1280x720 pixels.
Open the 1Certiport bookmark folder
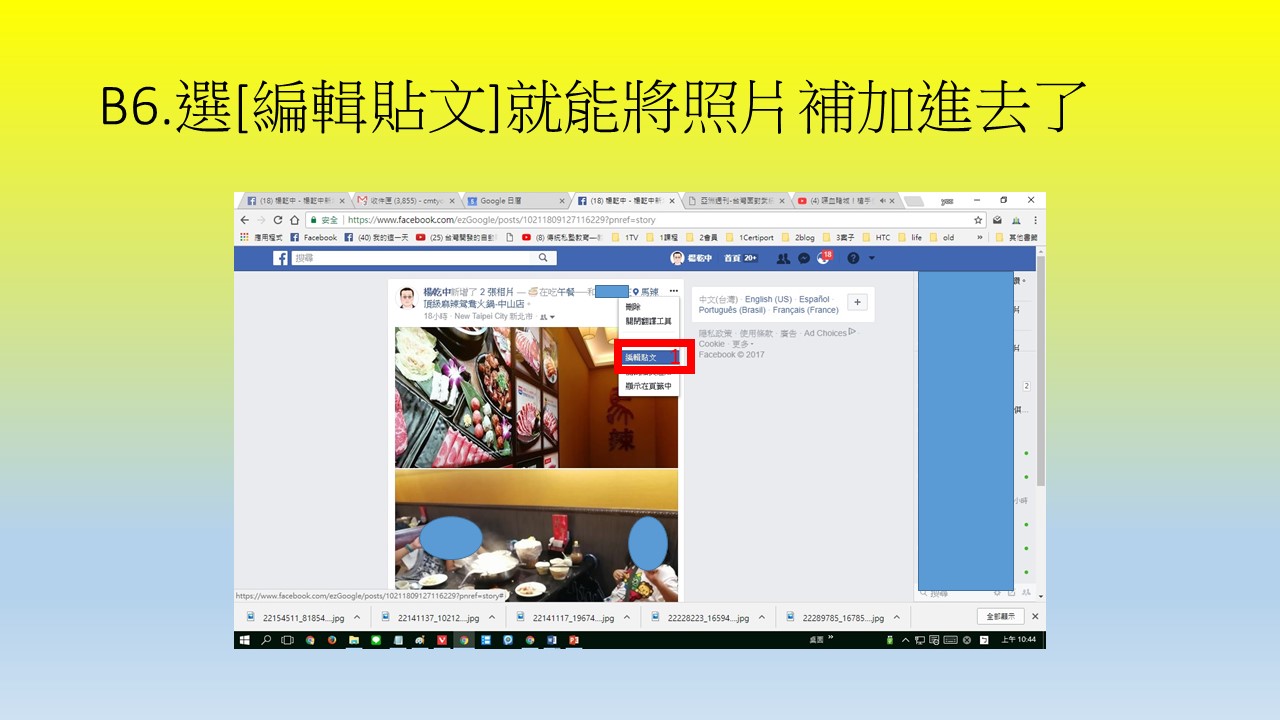749,238
